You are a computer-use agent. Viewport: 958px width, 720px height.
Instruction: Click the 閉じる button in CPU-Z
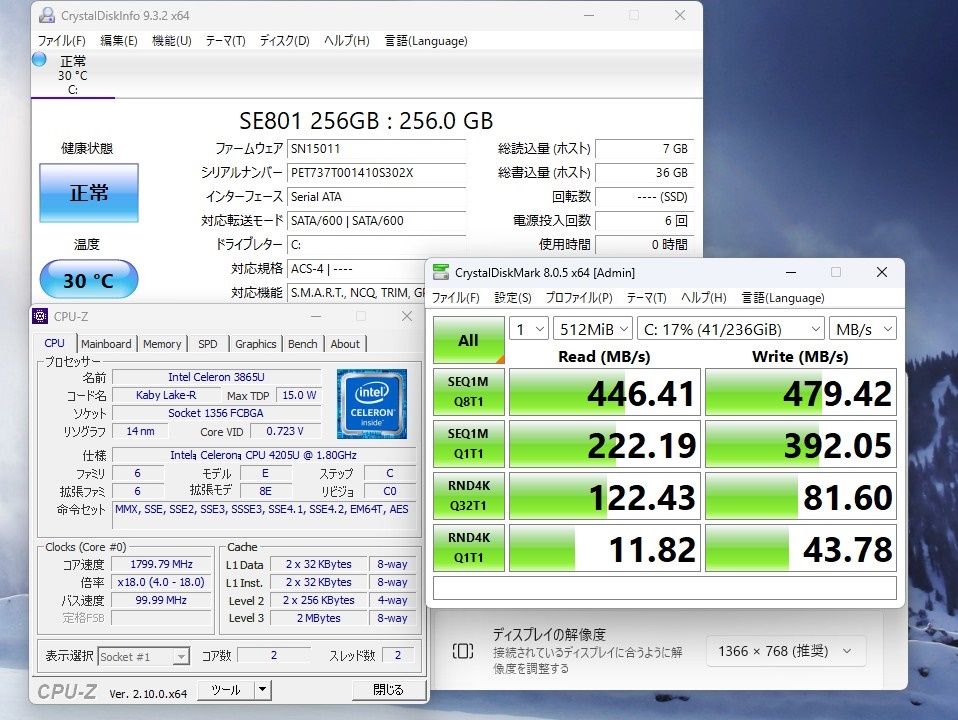[x=389, y=690]
